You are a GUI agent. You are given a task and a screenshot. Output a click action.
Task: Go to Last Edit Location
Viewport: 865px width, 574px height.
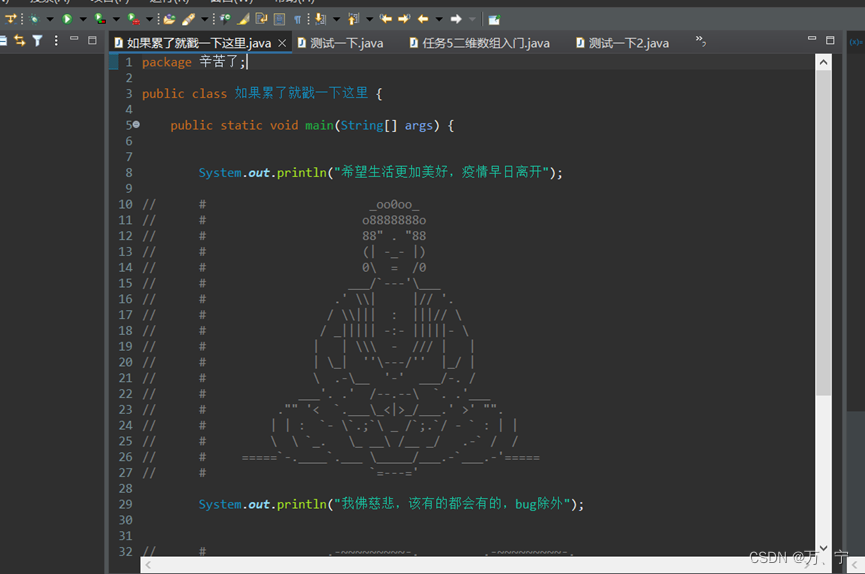(x=386, y=19)
